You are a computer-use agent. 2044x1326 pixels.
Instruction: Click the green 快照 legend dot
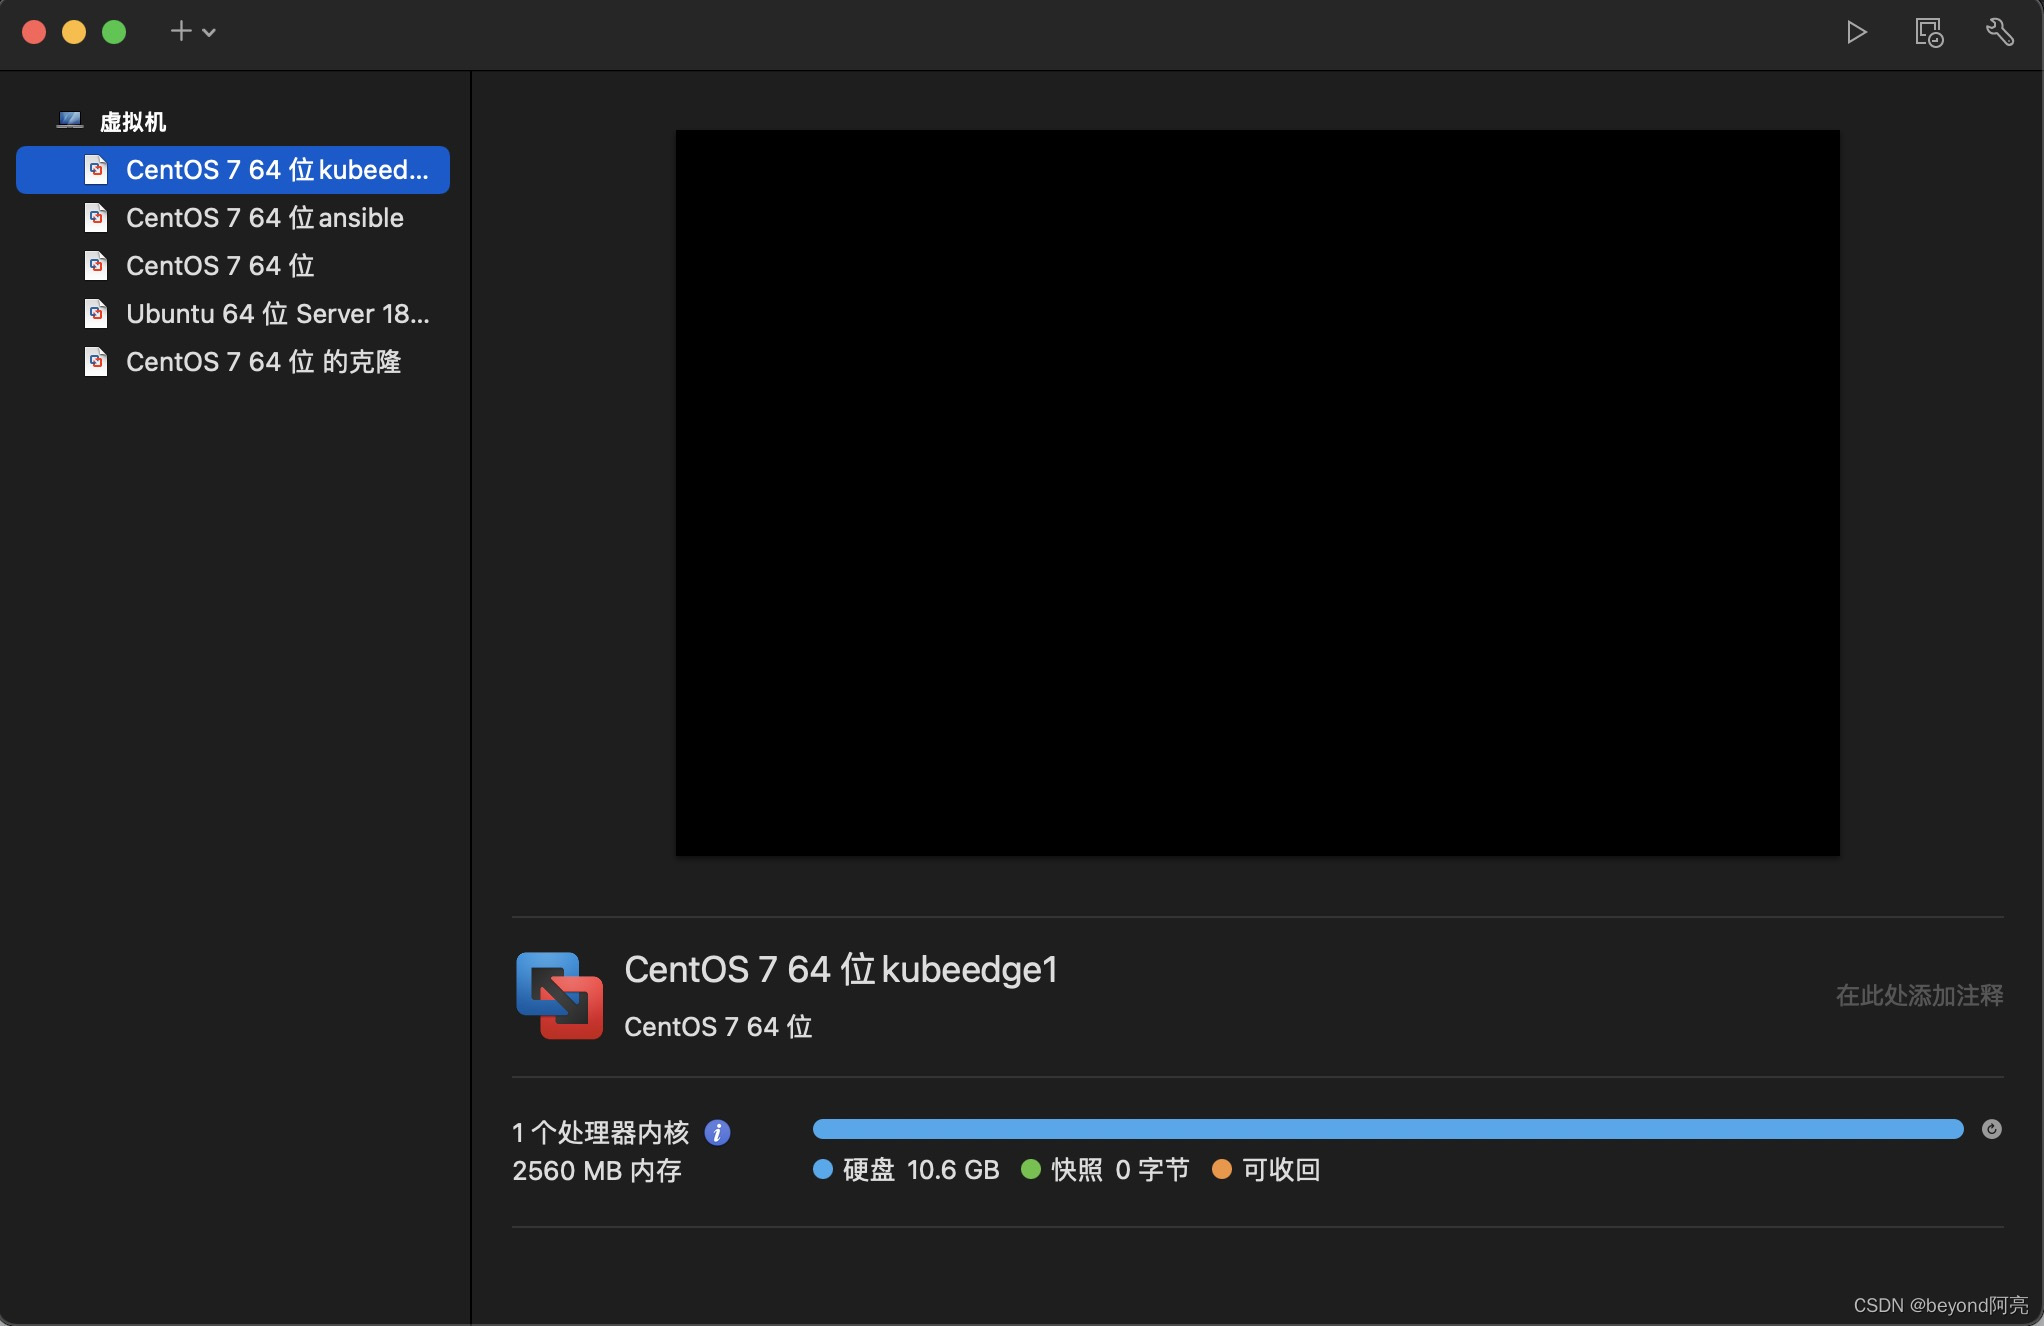click(1031, 1169)
